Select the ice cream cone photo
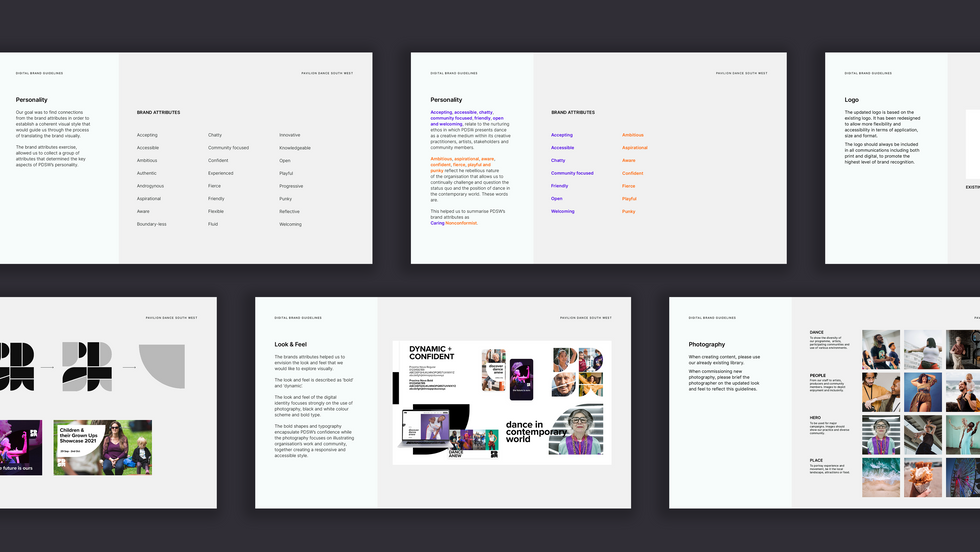This screenshot has width=980, height=552. click(922, 478)
